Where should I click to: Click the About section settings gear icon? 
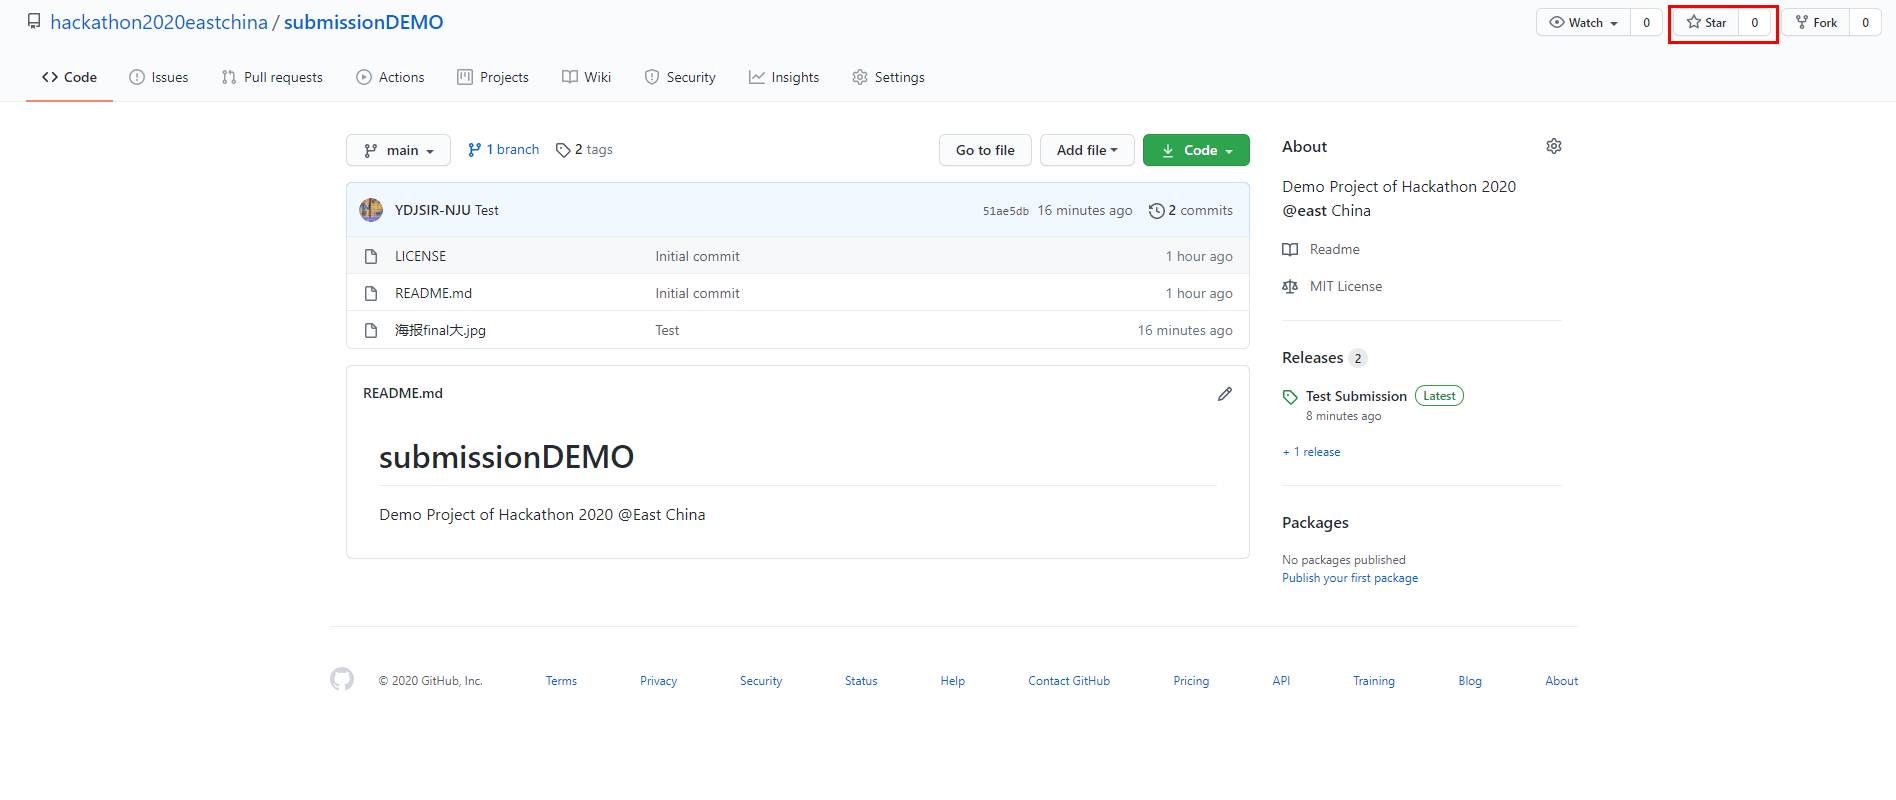(x=1553, y=146)
